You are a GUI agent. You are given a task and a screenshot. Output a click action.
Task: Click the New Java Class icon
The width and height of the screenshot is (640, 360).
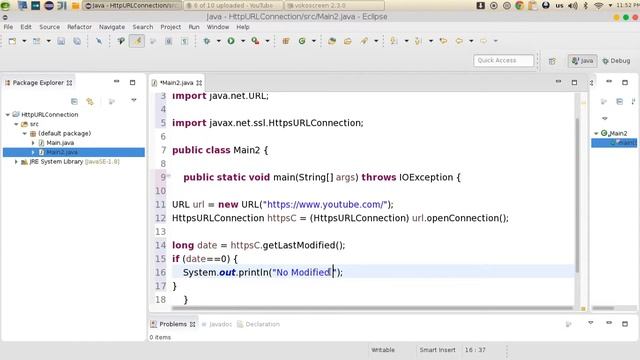pyautogui.click(x=302, y=41)
